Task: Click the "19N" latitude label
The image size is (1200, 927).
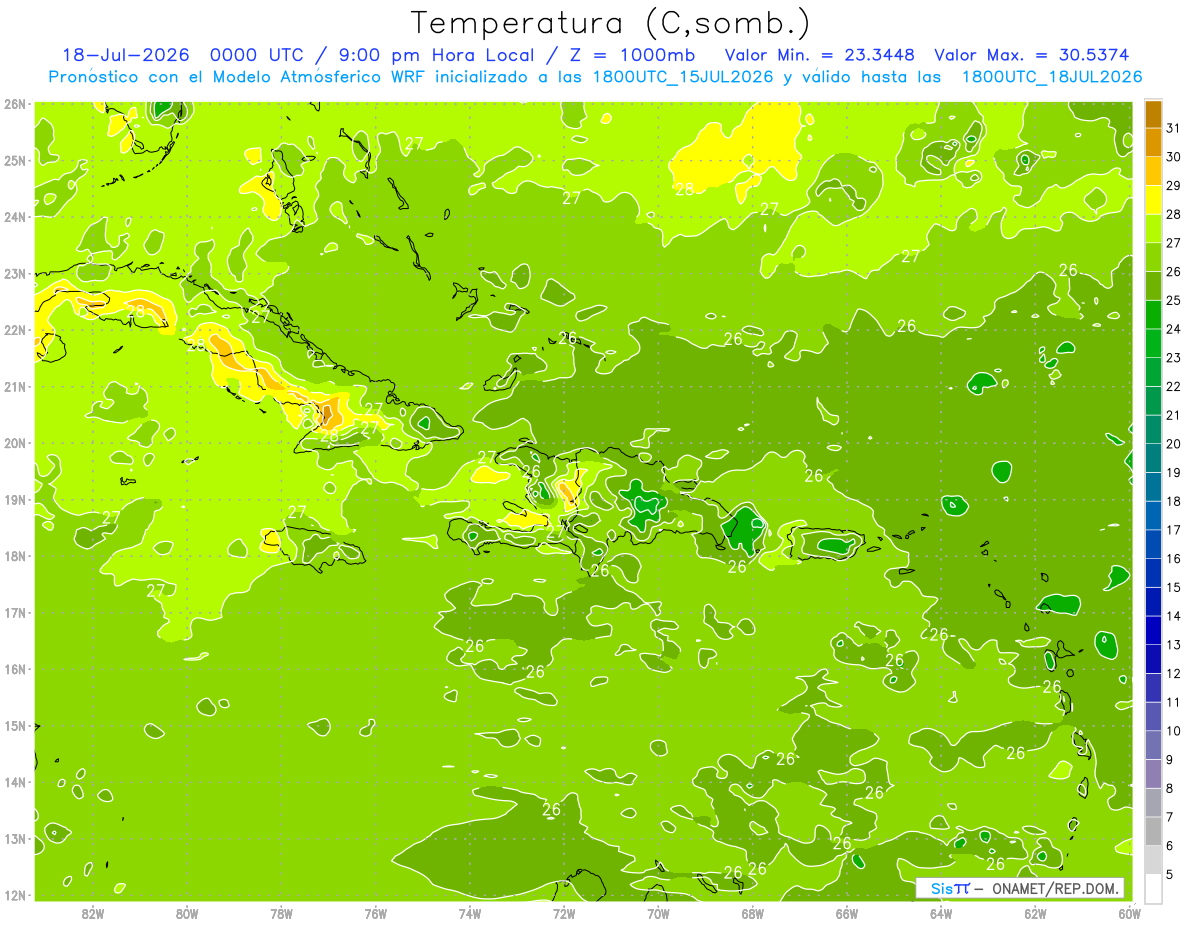Action: click(15, 500)
